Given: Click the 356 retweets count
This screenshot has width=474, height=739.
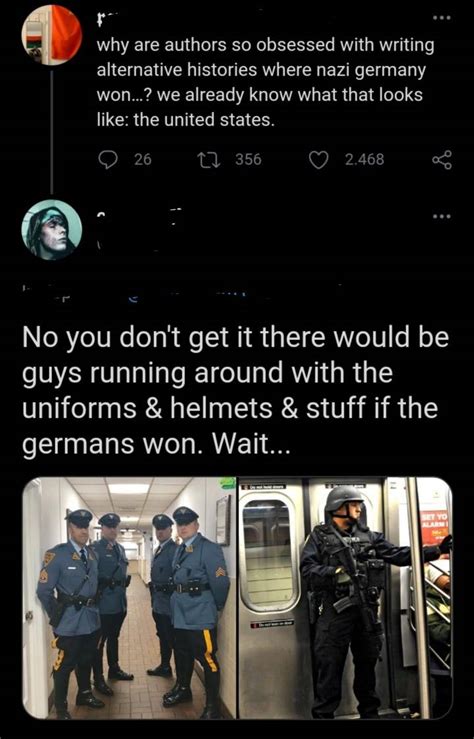Looking at the screenshot, I should pos(248,160).
